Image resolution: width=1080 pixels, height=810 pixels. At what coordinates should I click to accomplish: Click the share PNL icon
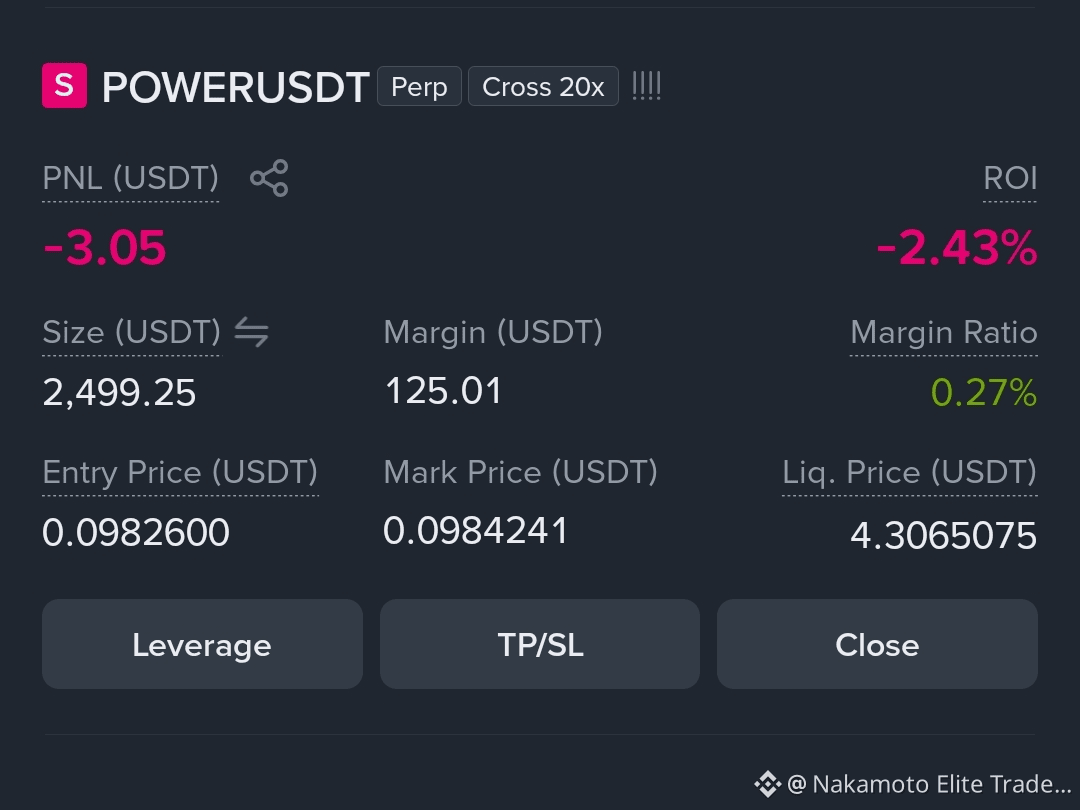[269, 178]
